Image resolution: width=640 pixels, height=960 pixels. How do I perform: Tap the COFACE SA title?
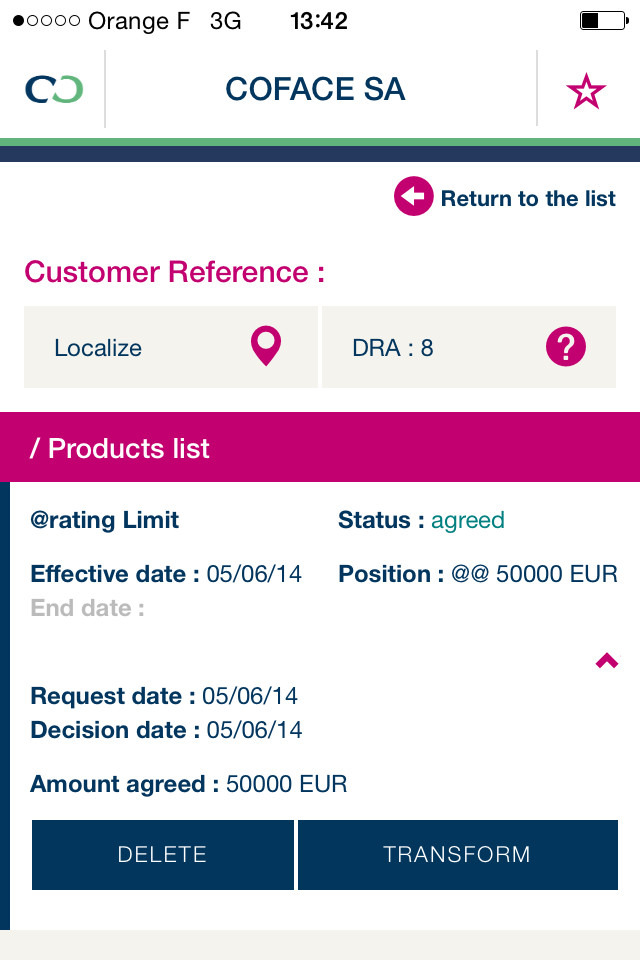point(315,90)
